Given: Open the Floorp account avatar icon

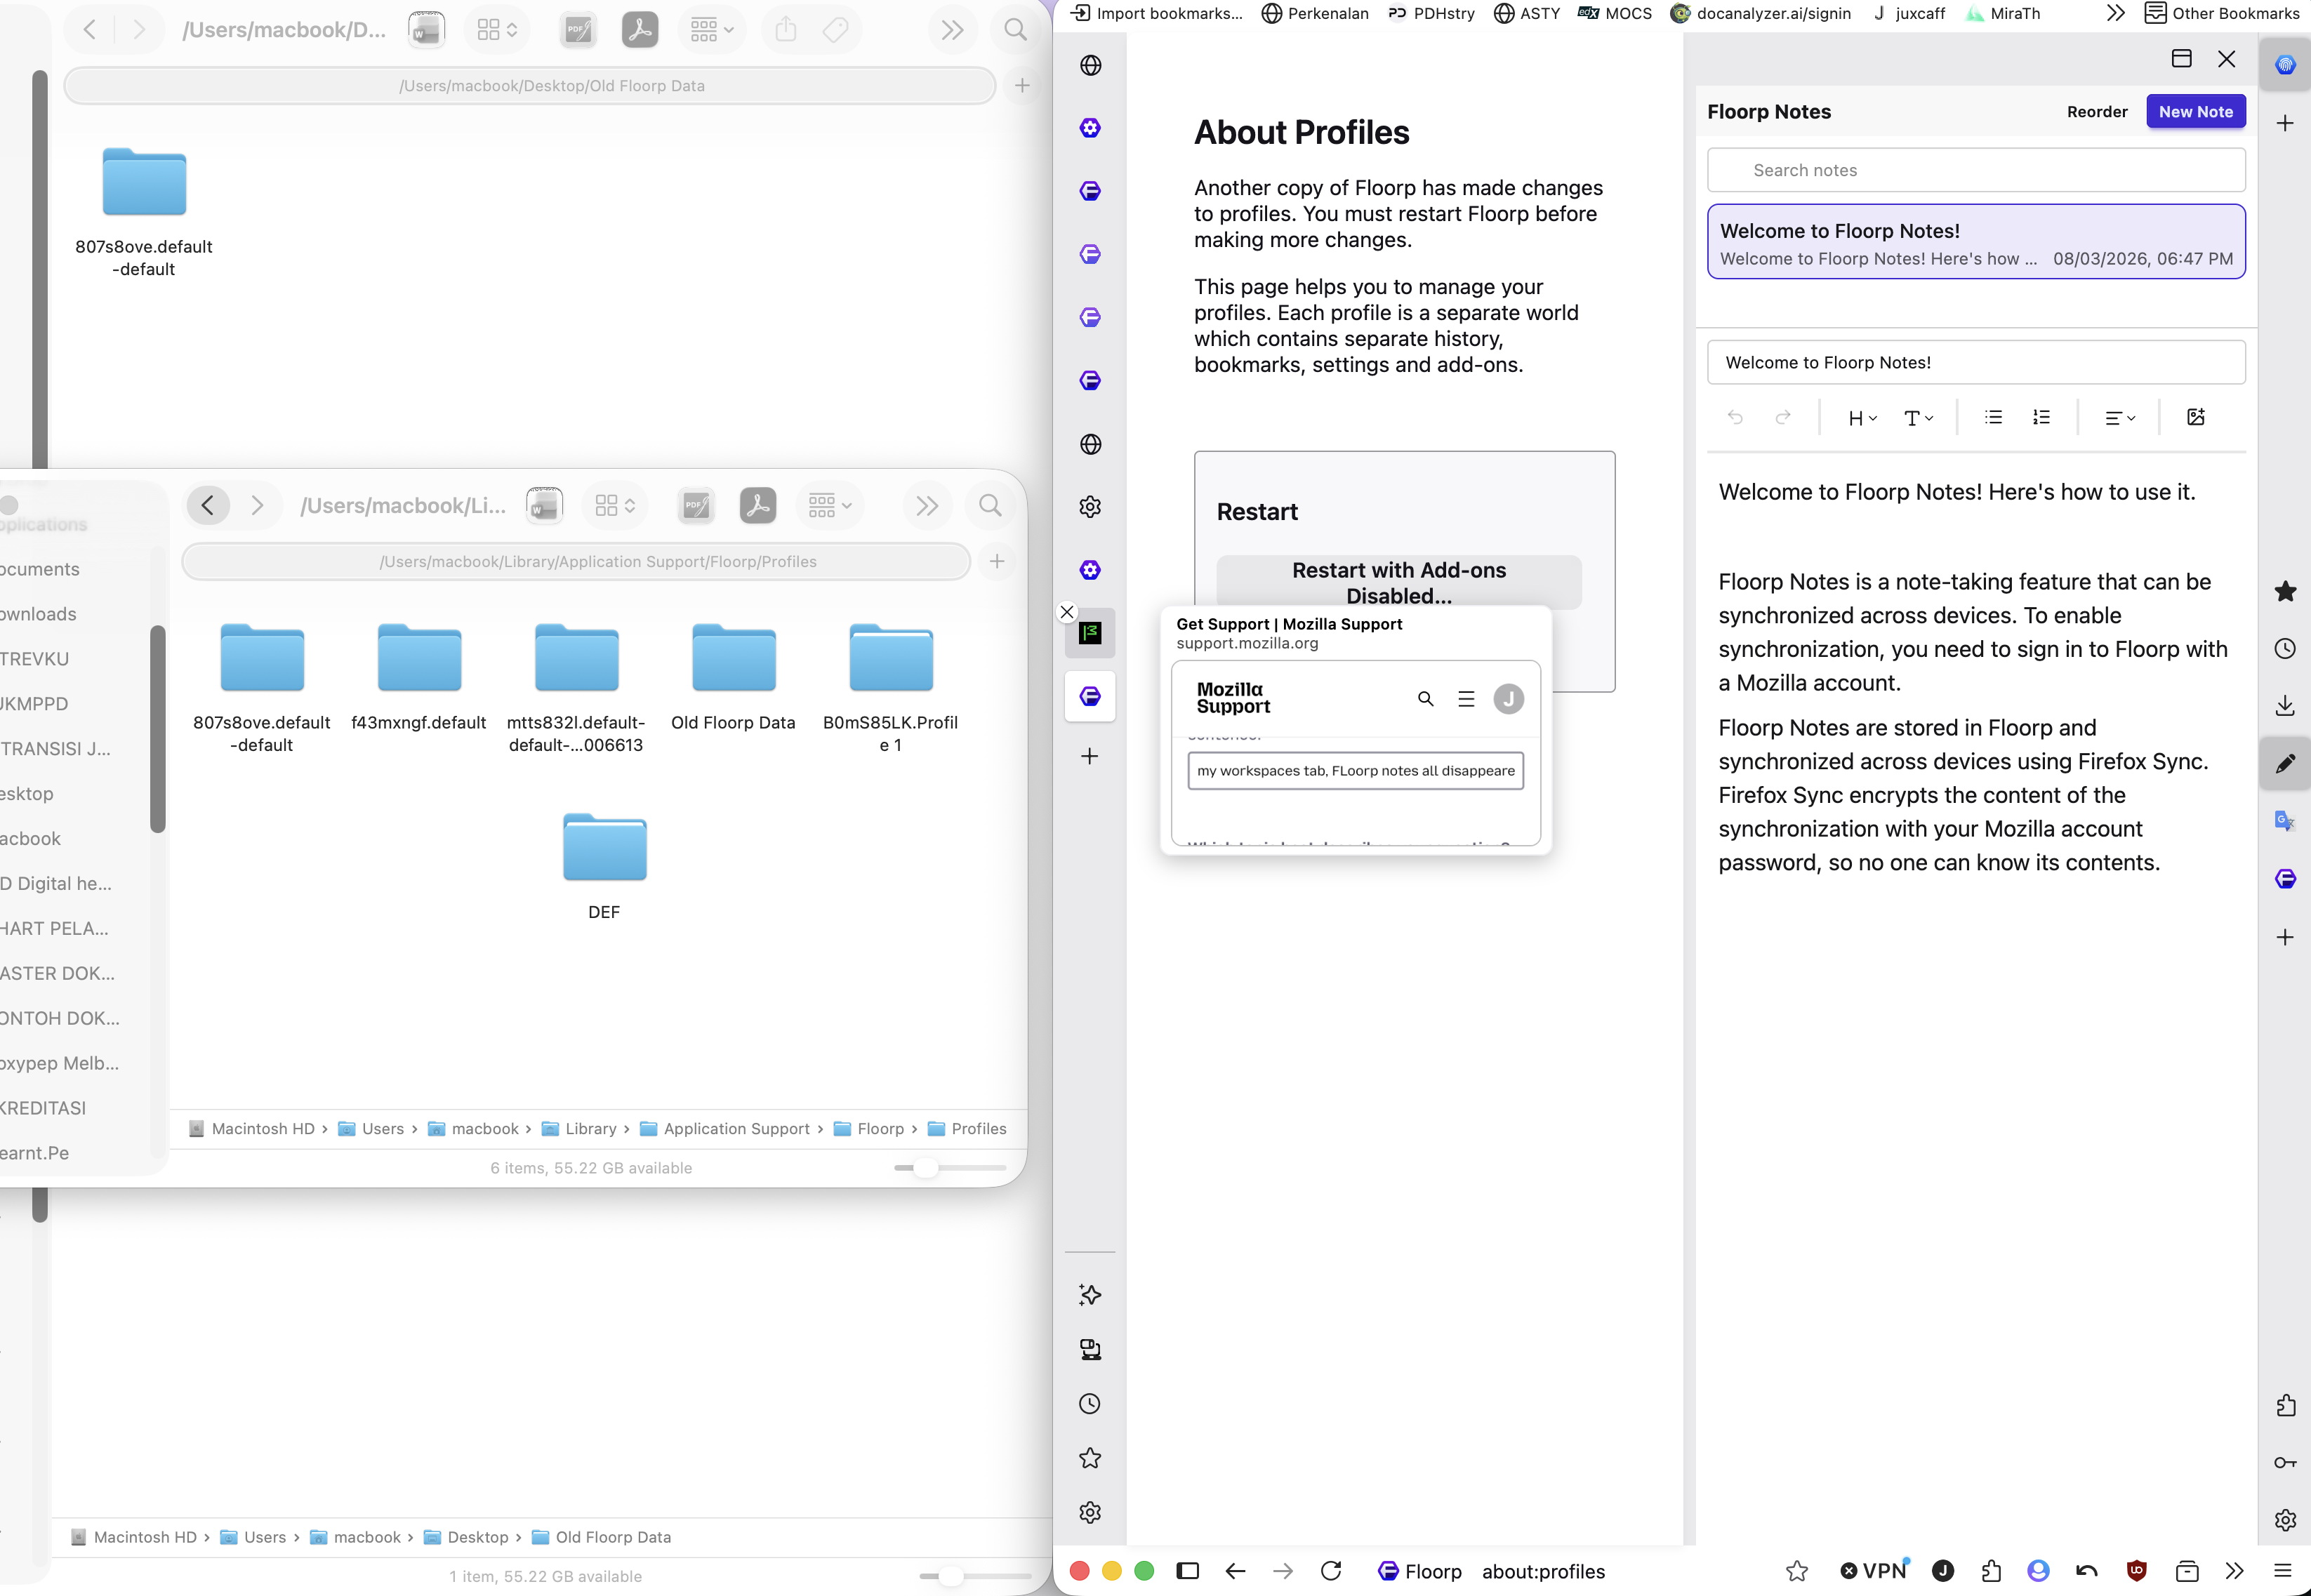Looking at the screenshot, I should (2039, 1571).
